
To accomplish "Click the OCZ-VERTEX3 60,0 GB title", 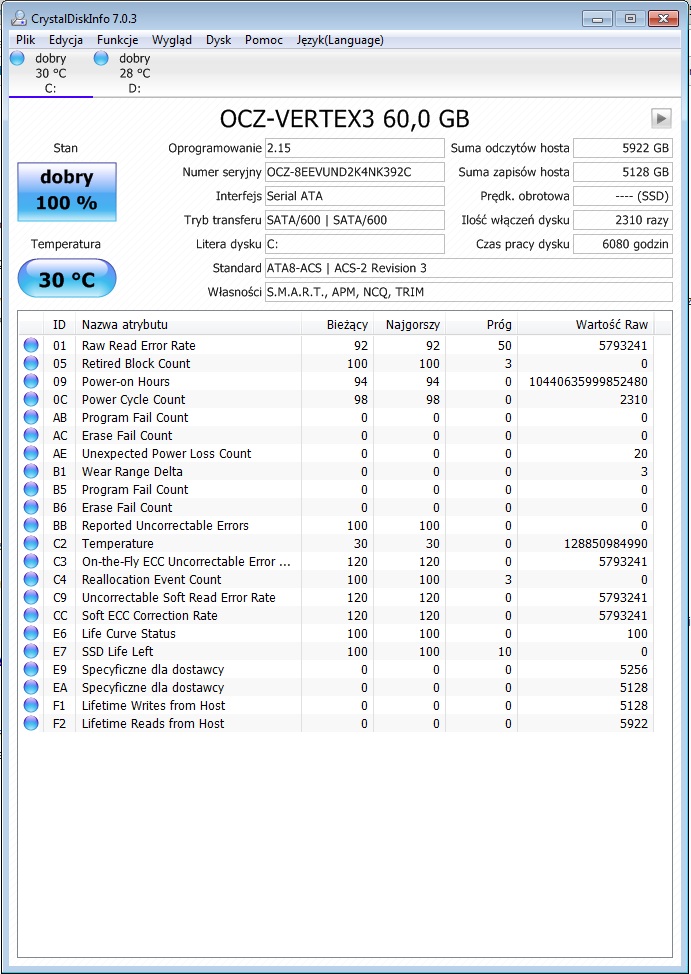I will pyautogui.click(x=344, y=118).
